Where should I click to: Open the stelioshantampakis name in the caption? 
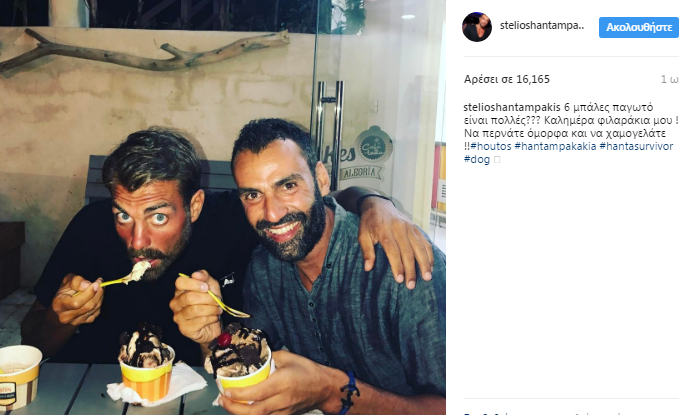(x=512, y=107)
